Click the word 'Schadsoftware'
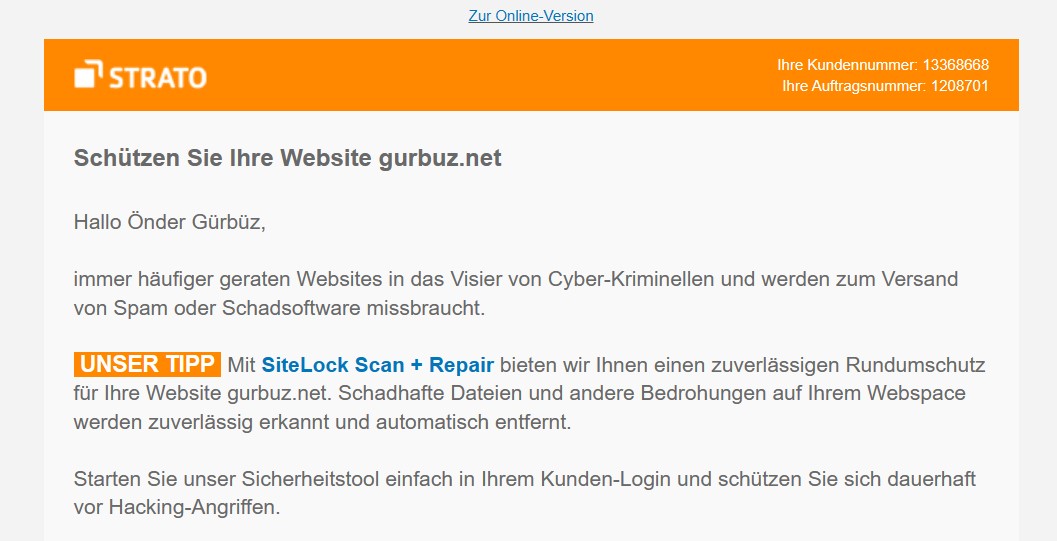This screenshot has width=1057, height=541. pos(291,308)
